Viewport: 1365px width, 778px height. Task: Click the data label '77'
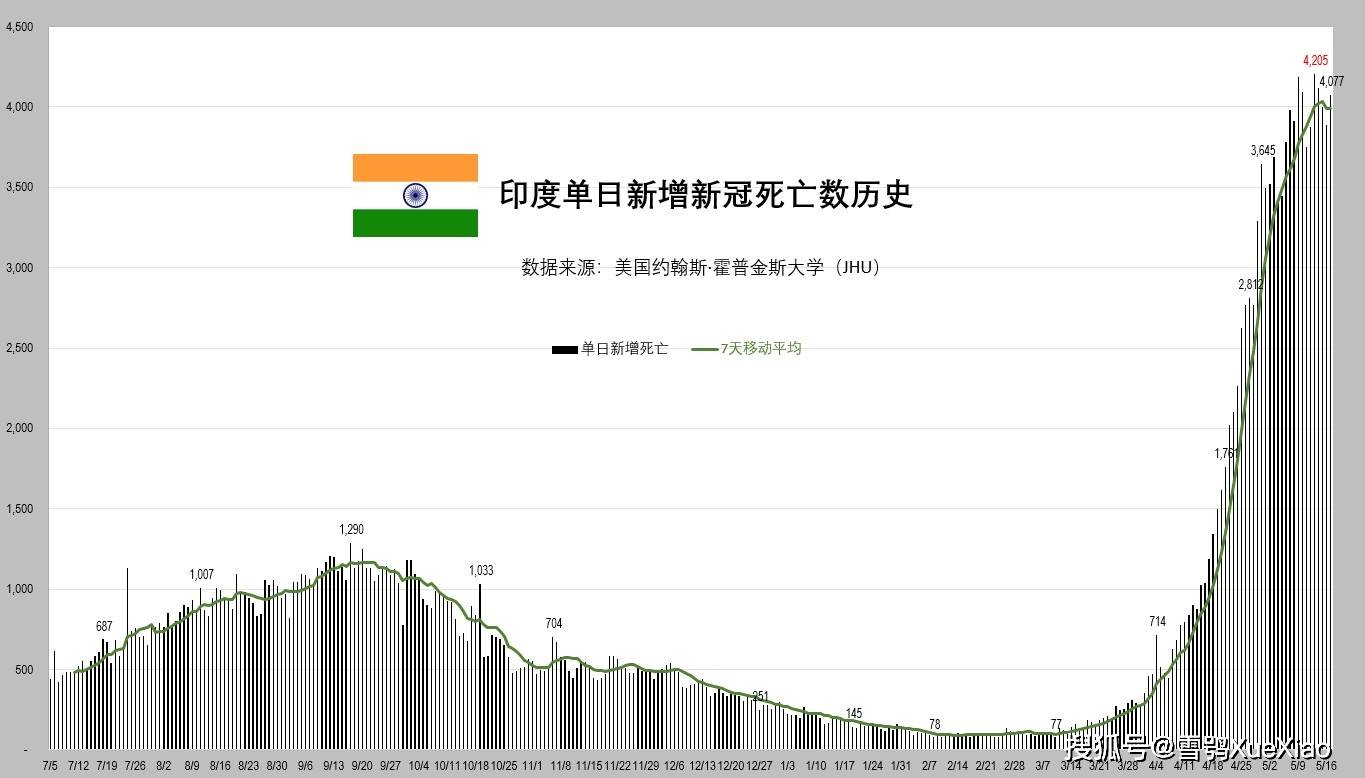1056,725
